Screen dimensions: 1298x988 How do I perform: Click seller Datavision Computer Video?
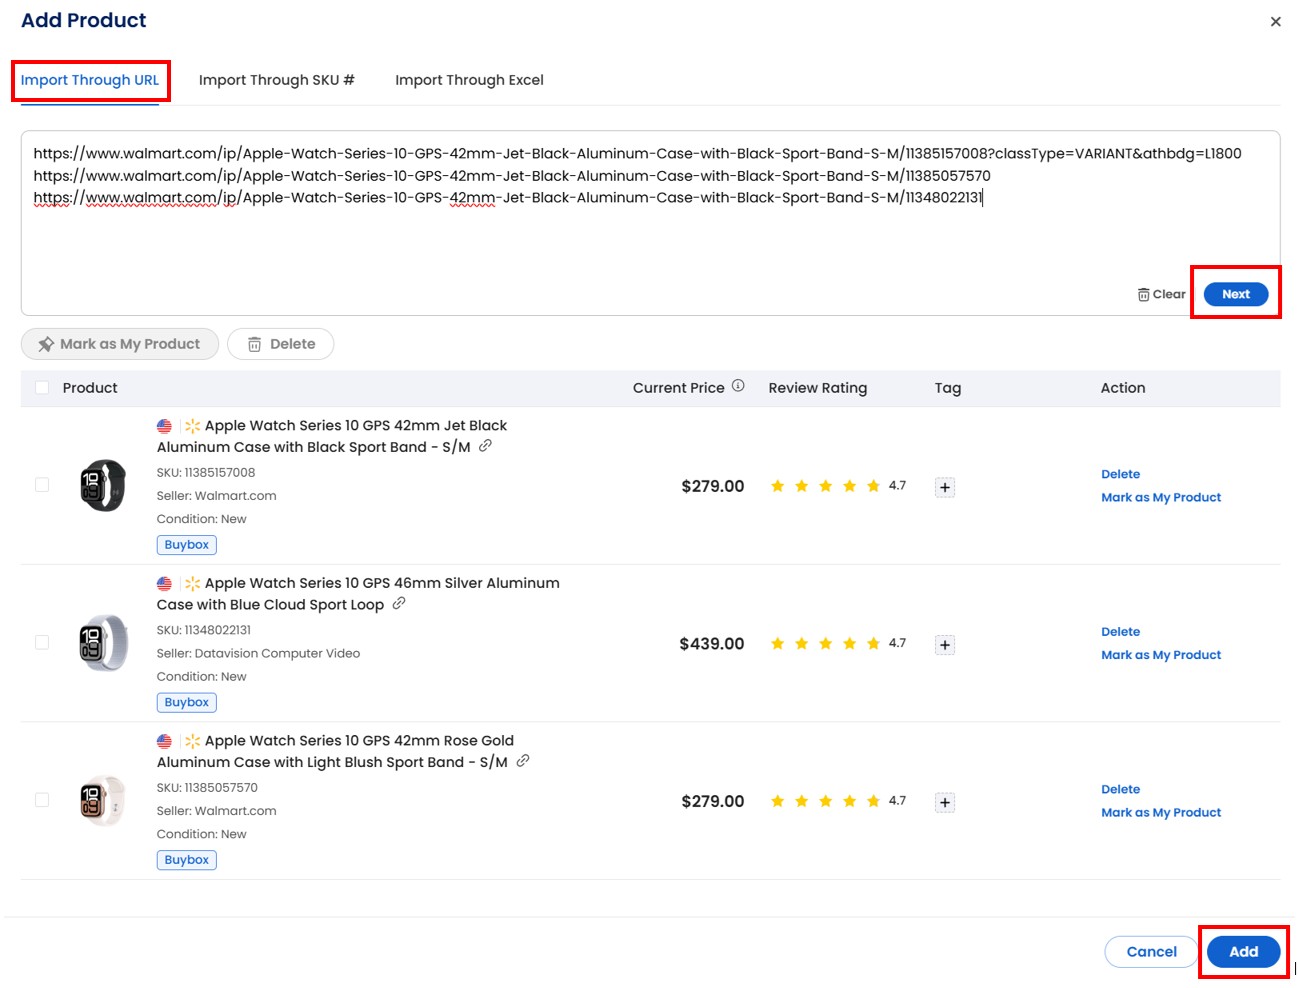point(258,653)
